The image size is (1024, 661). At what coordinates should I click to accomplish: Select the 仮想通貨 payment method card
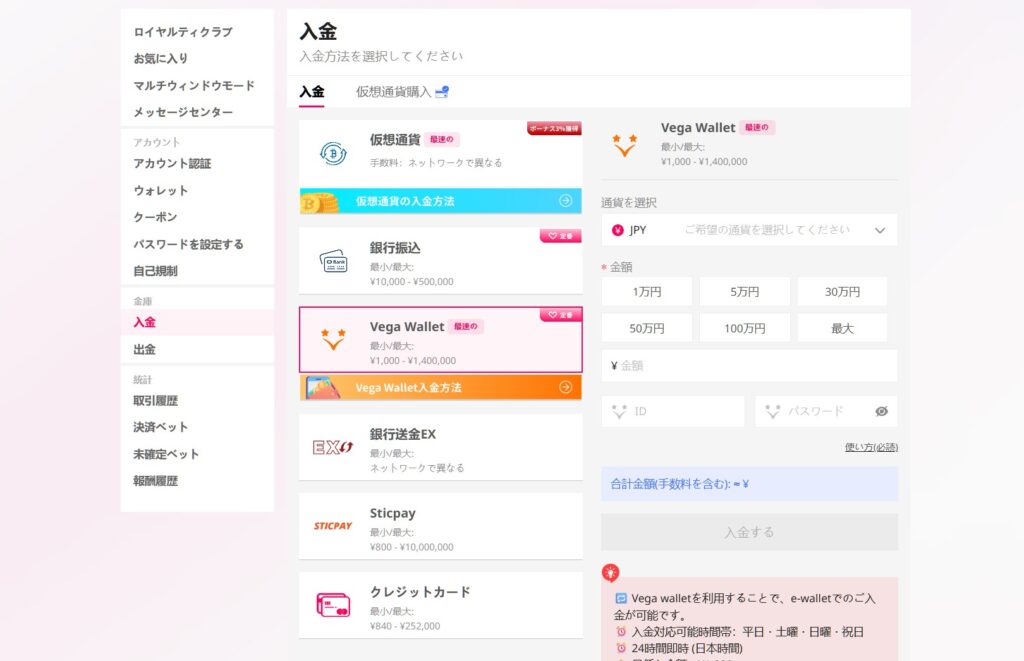[441, 153]
